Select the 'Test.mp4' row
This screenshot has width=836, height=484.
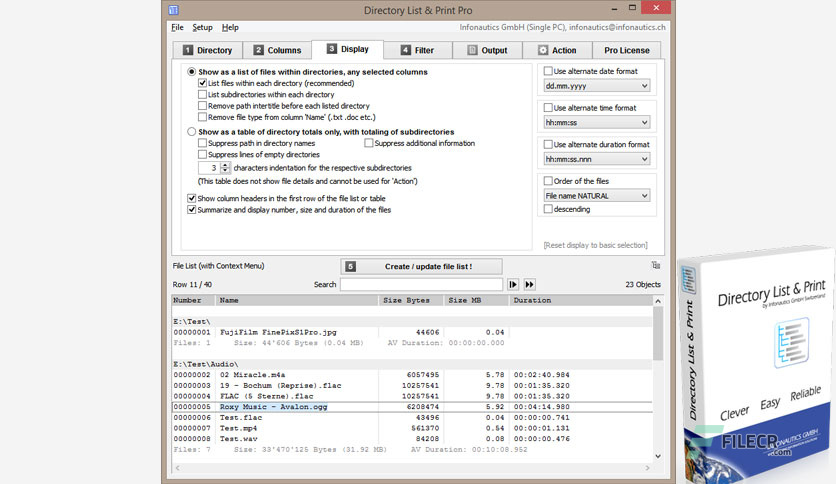[412, 428]
